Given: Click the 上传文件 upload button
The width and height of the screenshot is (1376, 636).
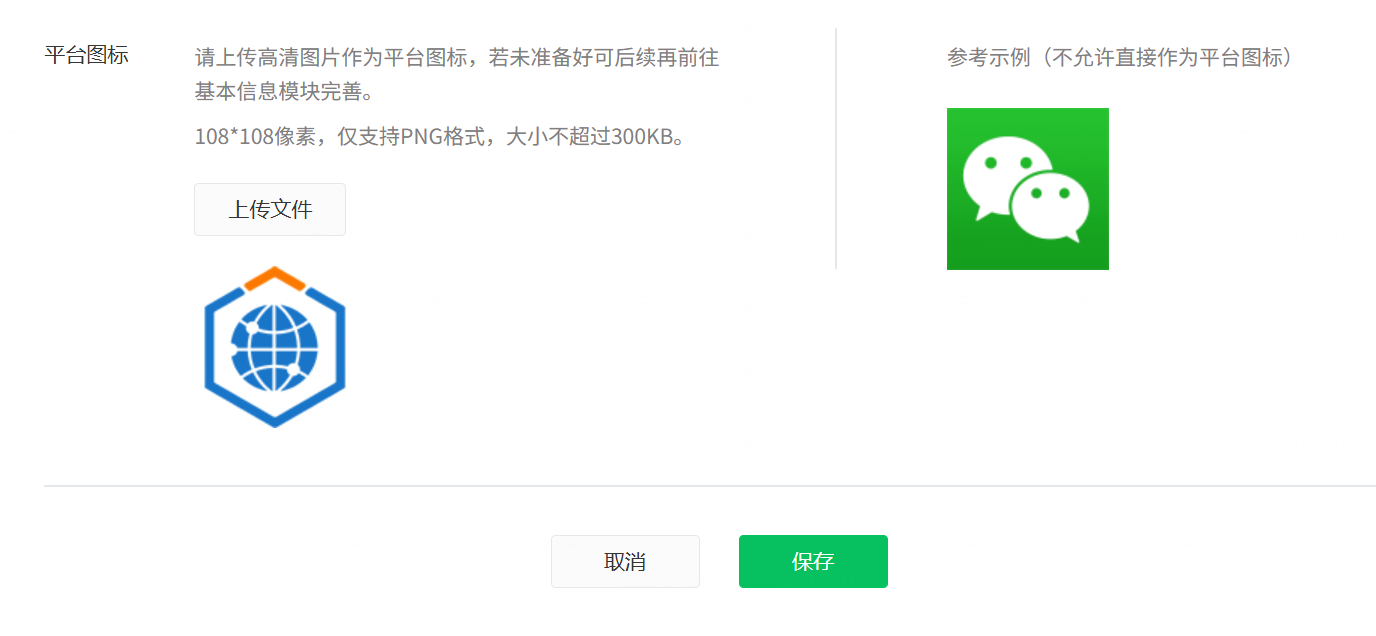Looking at the screenshot, I should coord(270,209).
